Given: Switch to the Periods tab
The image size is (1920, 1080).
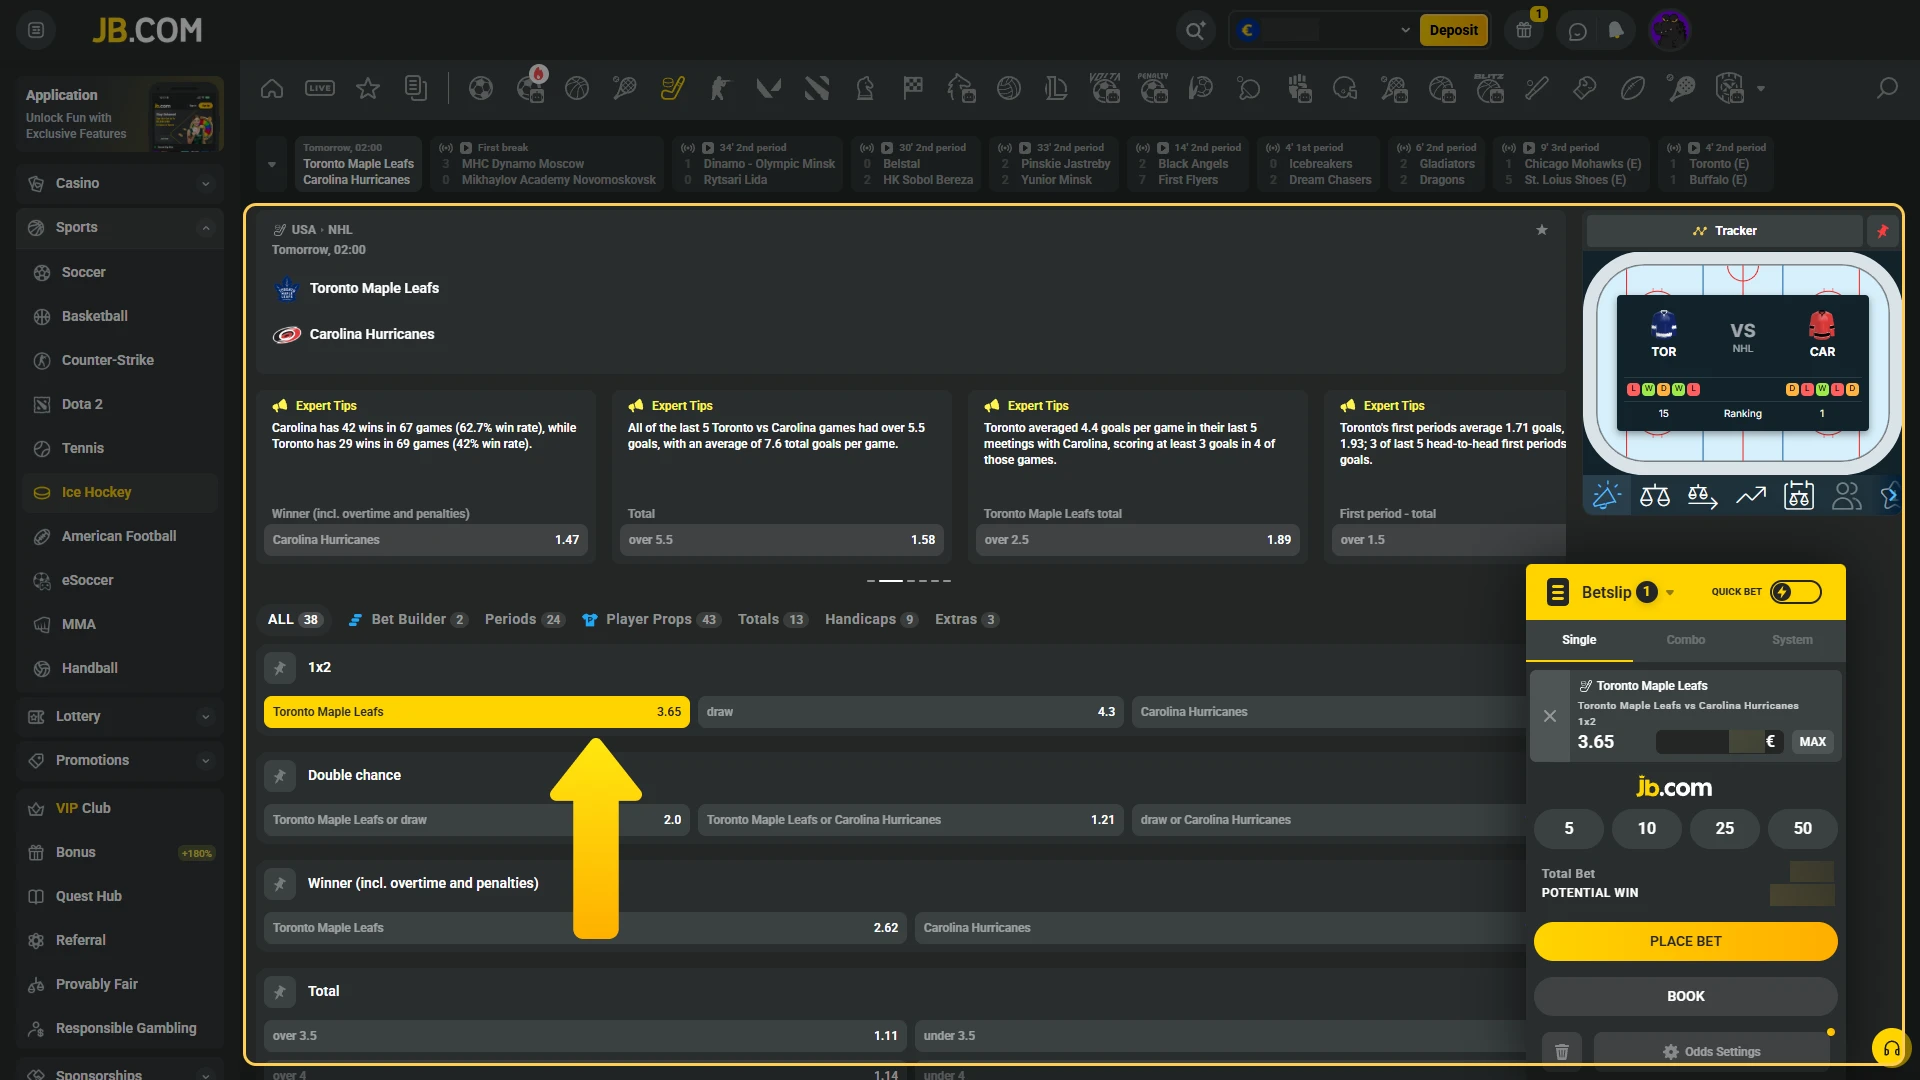Looking at the screenshot, I should click(525, 620).
